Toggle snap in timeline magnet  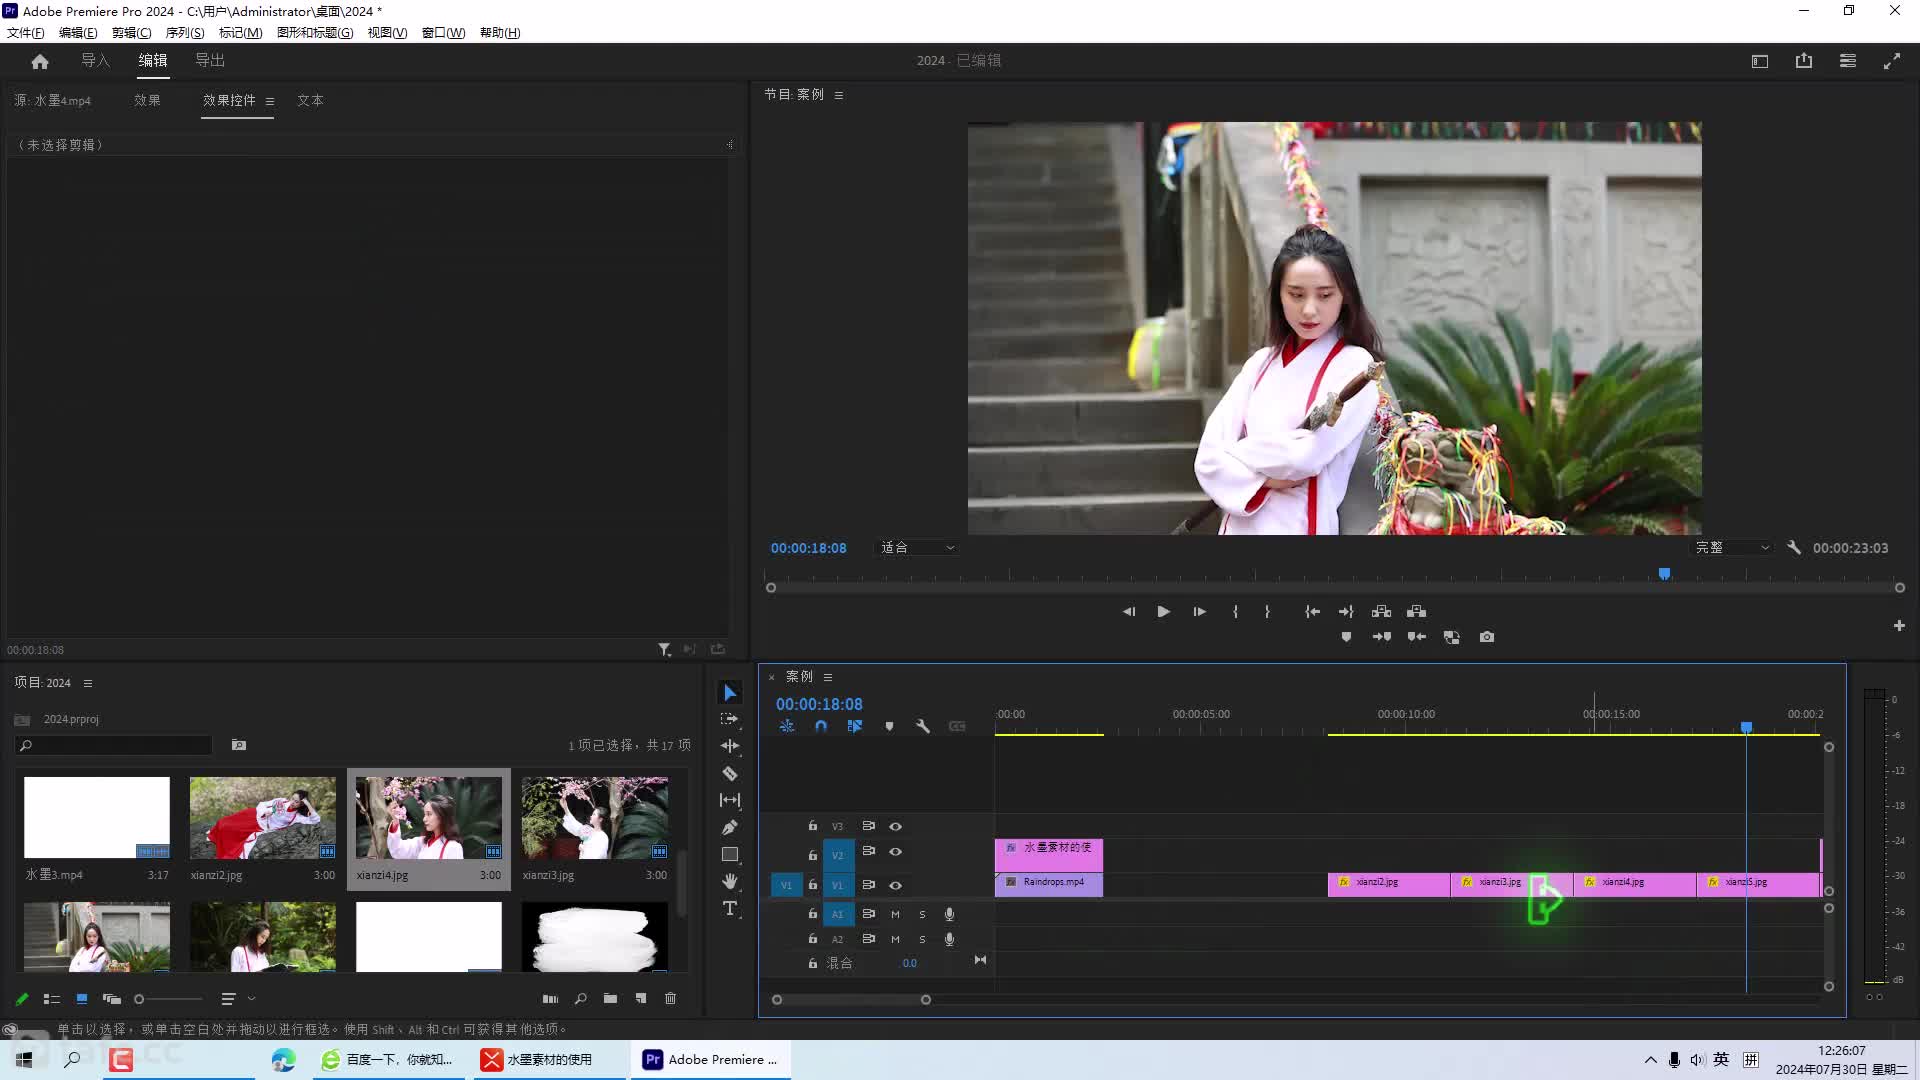pos(821,727)
